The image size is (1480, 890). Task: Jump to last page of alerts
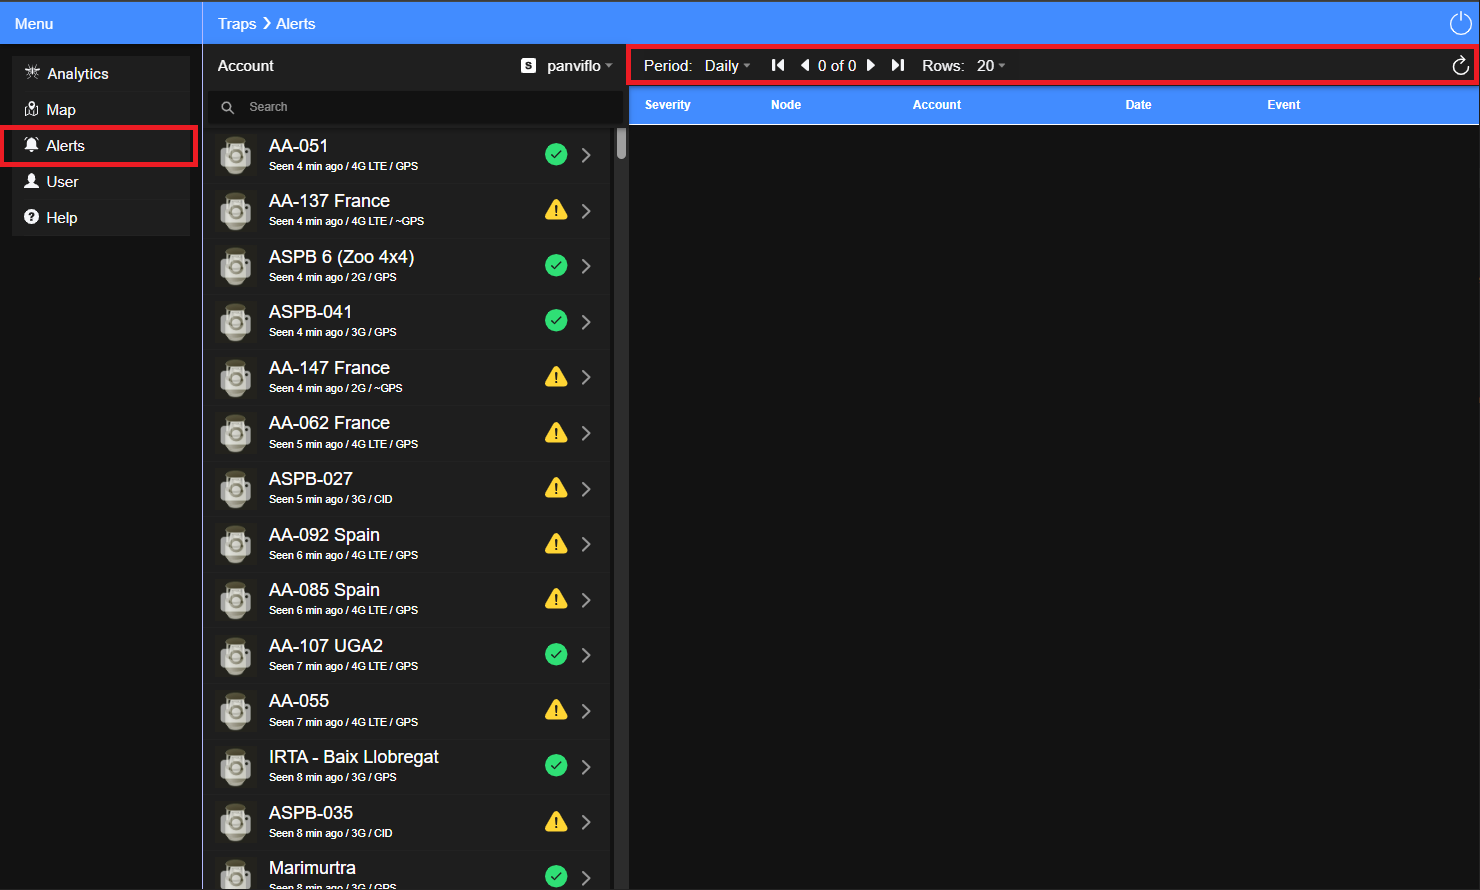pyautogui.click(x=898, y=65)
